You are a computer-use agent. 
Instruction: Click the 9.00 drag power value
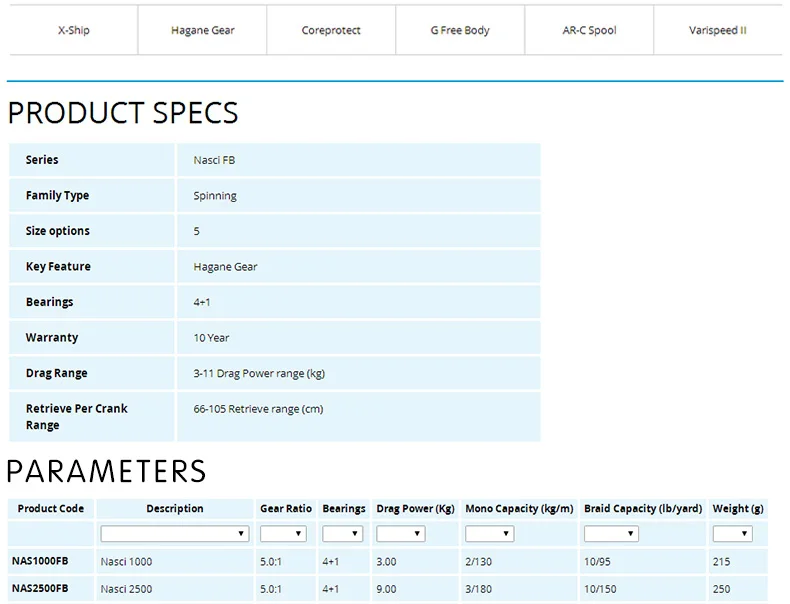(x=386, y=589)
